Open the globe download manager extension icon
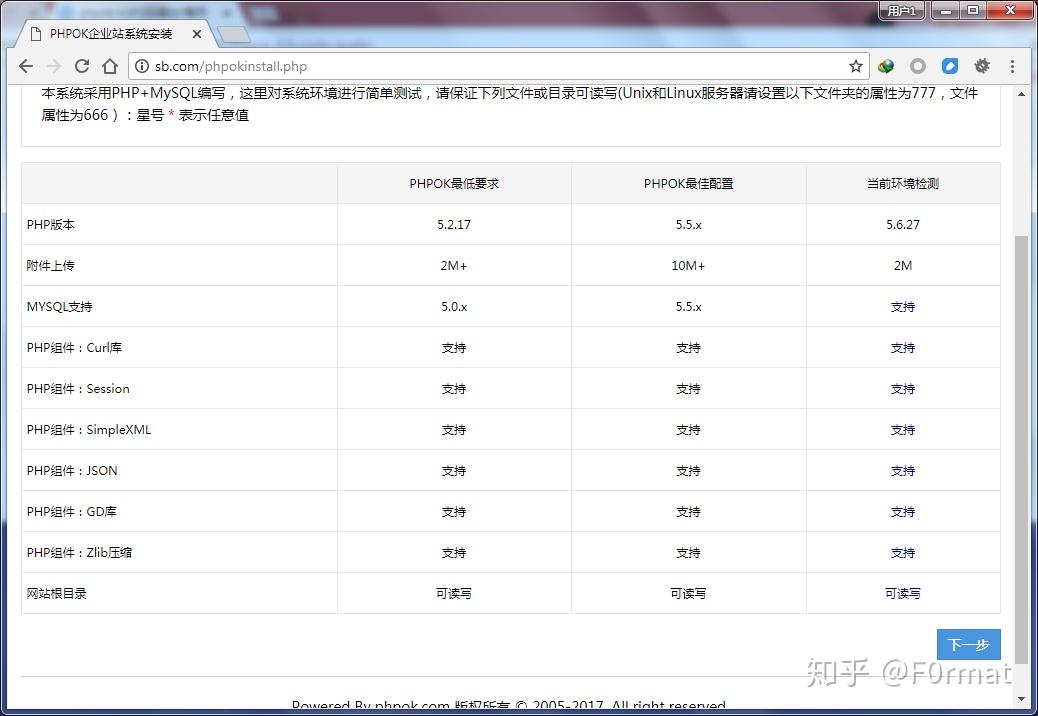 click(886, 66)
